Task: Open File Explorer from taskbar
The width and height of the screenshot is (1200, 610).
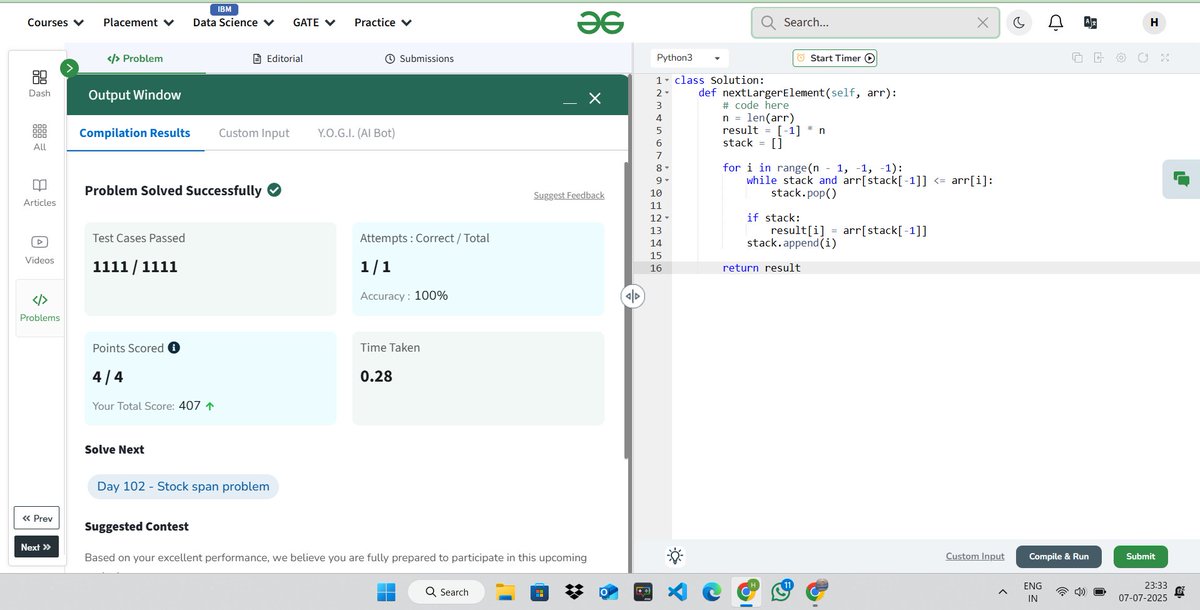Action: click(505, 592)
